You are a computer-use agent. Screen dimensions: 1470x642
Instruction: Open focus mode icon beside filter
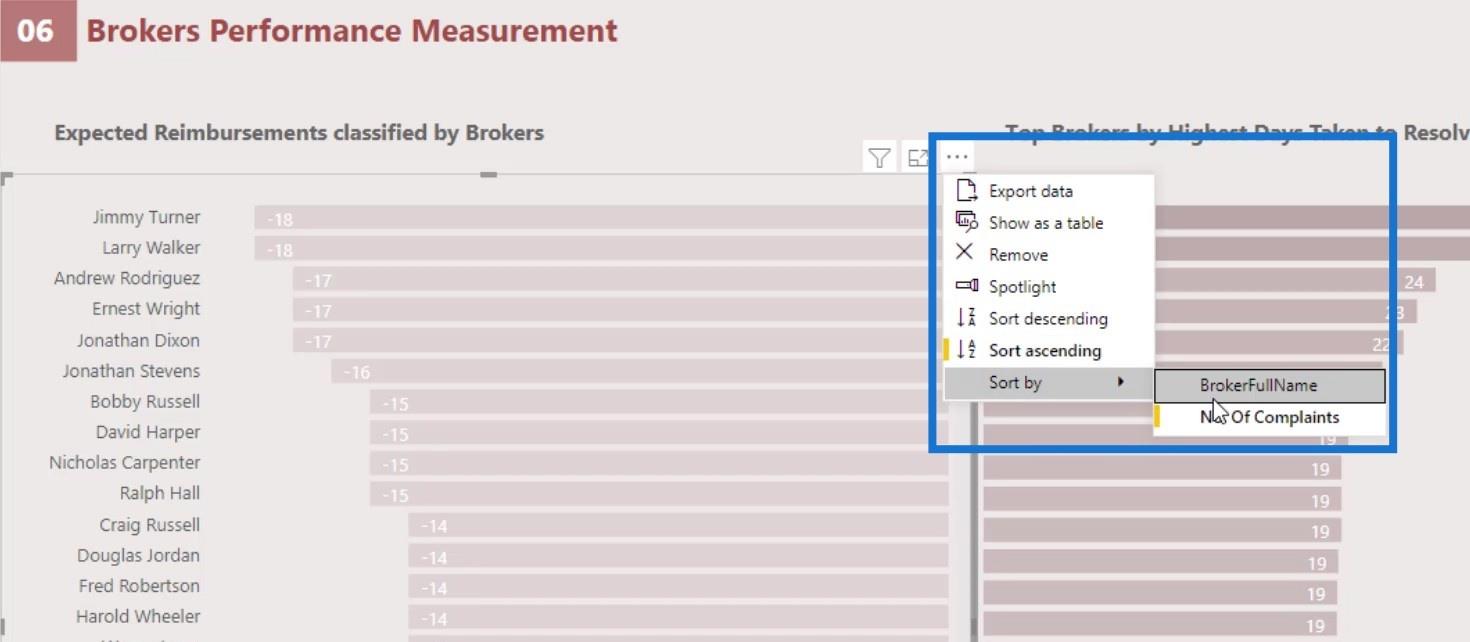coord(916,158)
